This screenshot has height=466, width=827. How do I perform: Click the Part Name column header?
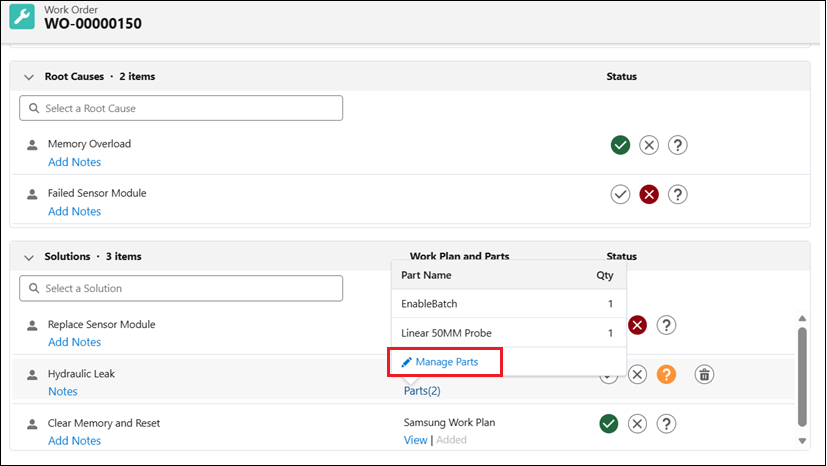(426, 275)
